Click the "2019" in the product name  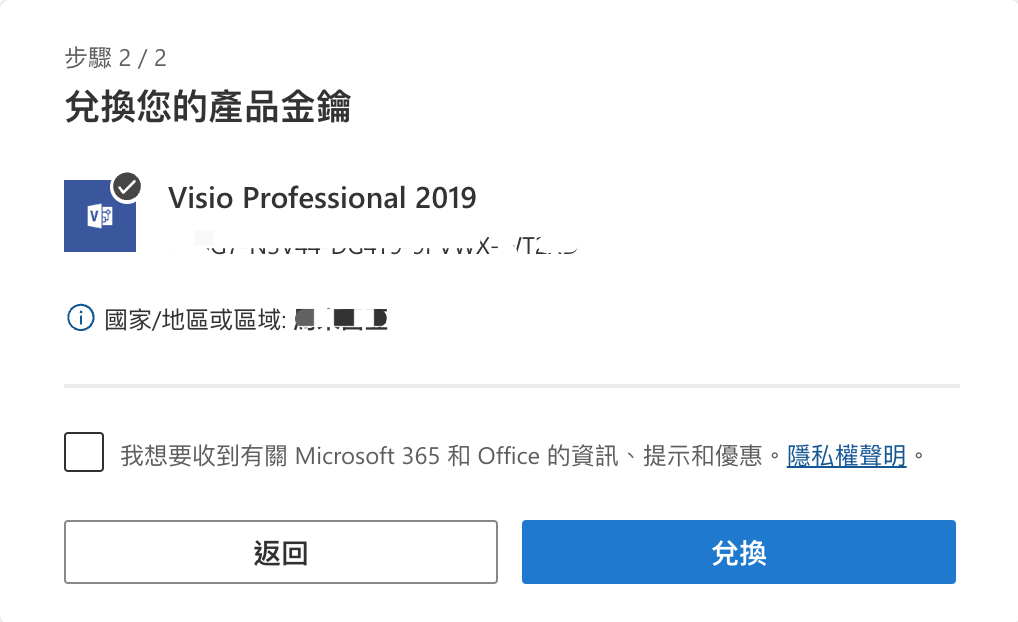[x=444, y=198]
